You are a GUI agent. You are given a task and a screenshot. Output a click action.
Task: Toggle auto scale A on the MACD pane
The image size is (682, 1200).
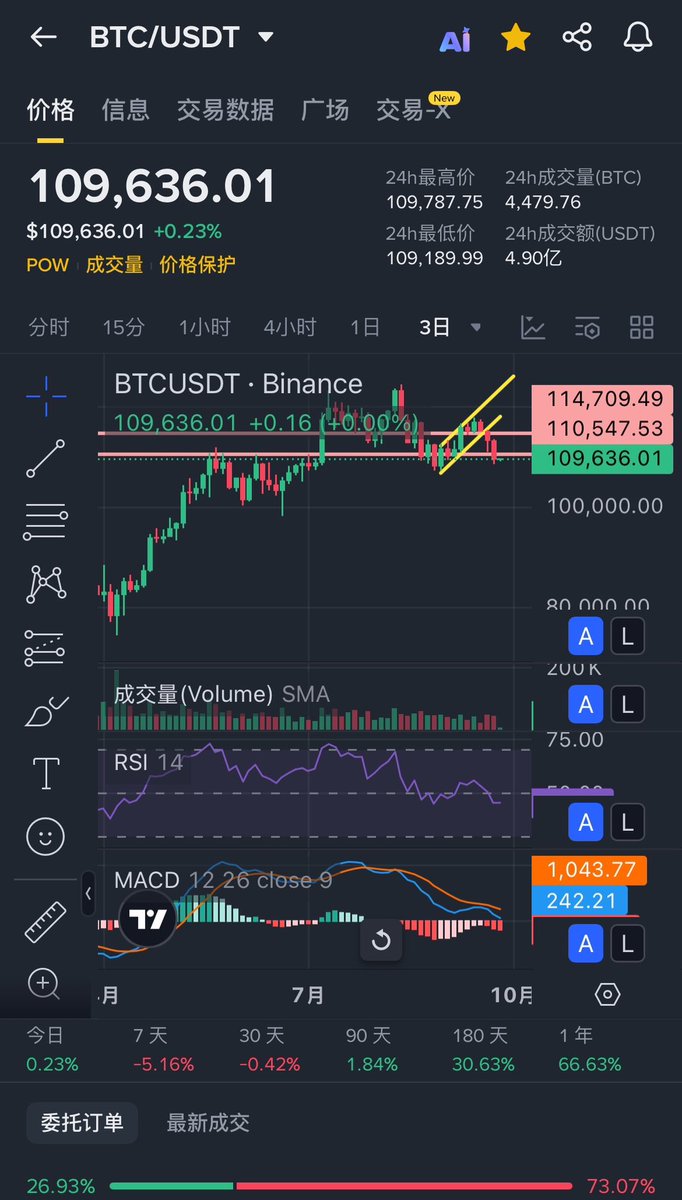586,943
